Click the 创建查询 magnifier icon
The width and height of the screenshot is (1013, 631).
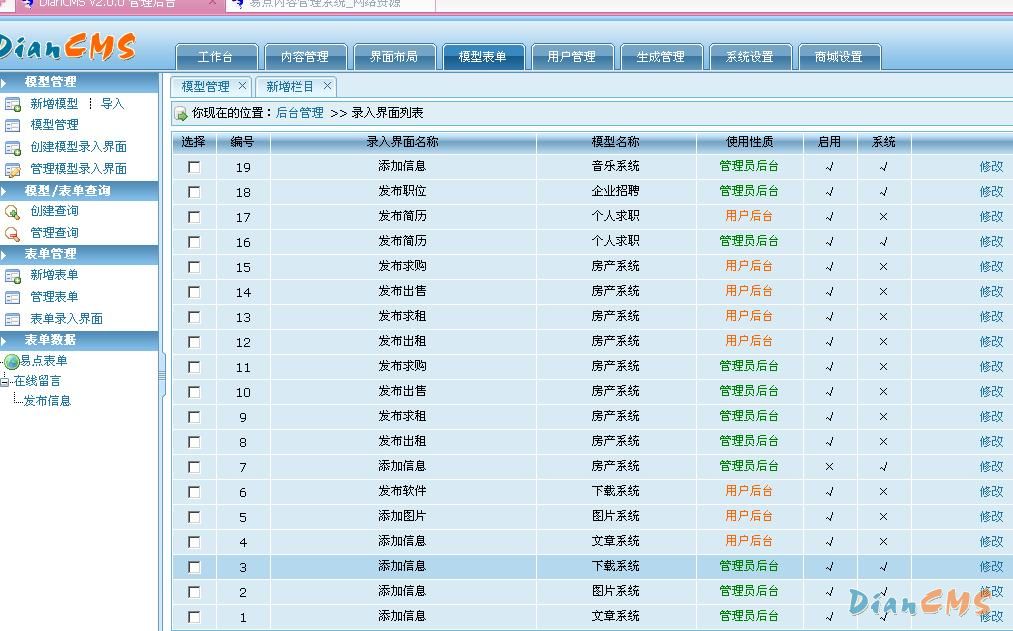(x=13, y=211)
